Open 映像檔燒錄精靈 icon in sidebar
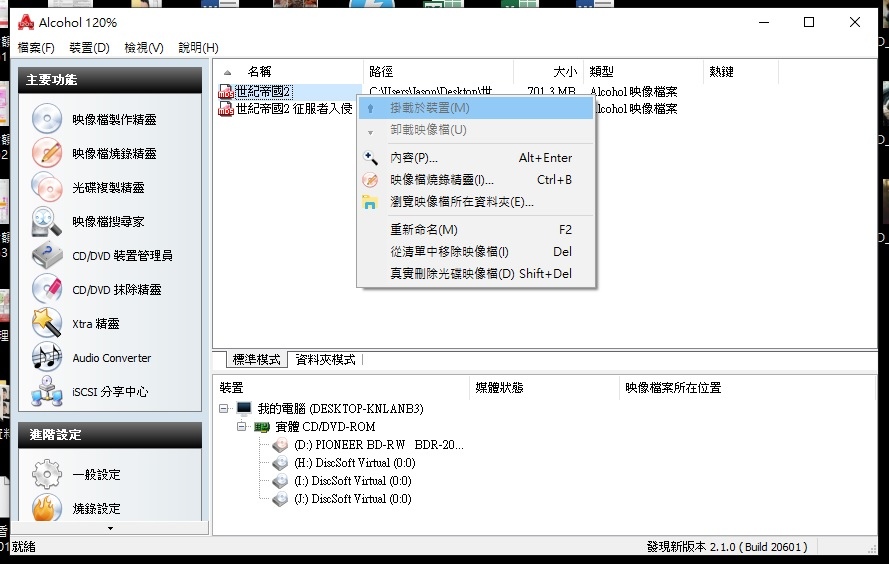 pyautogui.click(x=46, y=153)
